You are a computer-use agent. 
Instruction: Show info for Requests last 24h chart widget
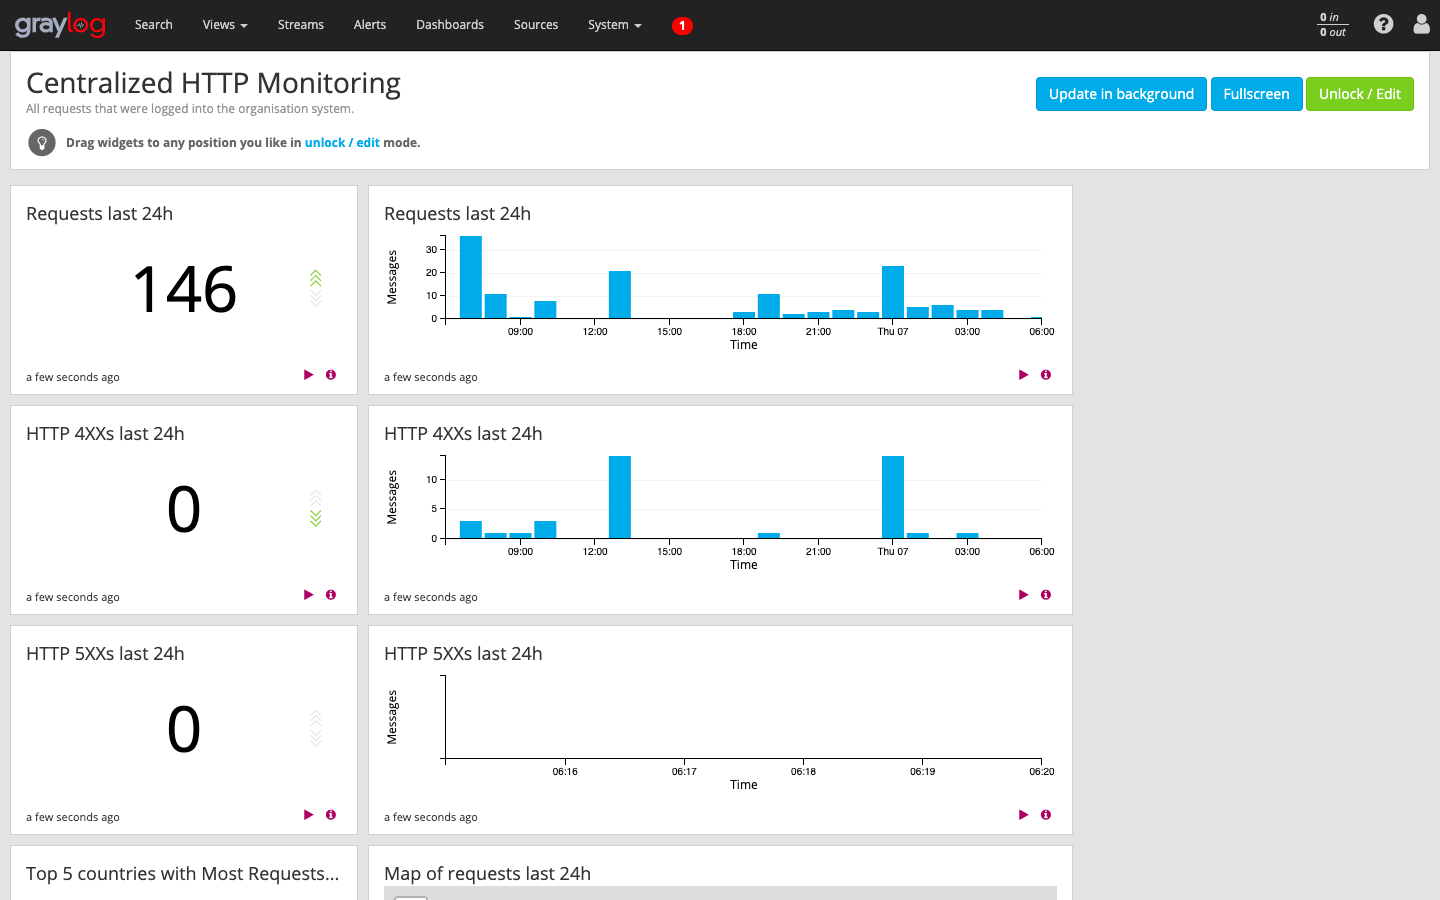1046,375
